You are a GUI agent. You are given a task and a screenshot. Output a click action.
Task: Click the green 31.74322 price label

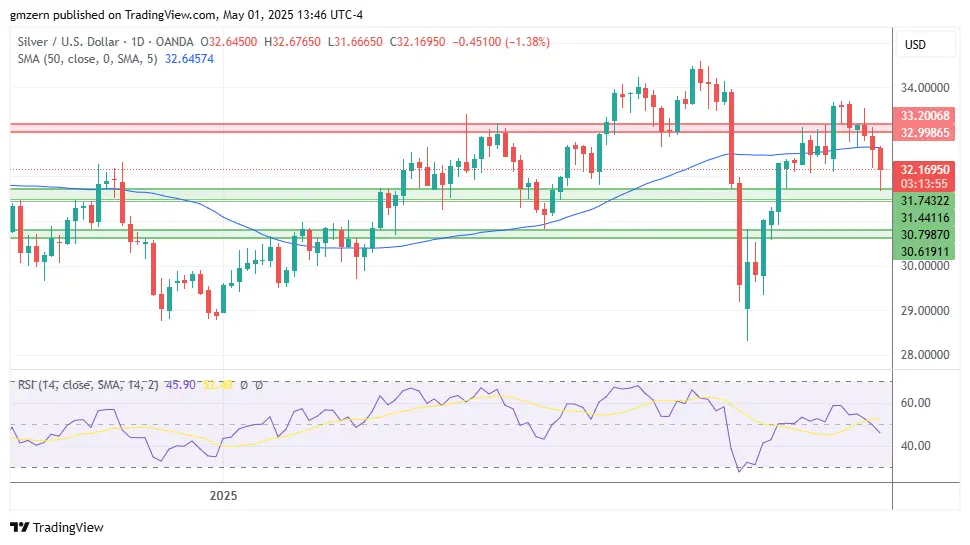tap(924, 200)
